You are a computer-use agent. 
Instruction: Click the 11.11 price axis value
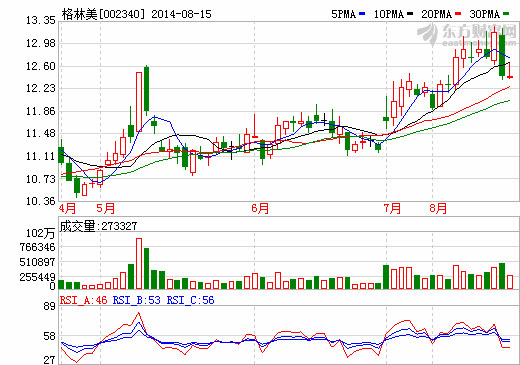coord(41,156)
